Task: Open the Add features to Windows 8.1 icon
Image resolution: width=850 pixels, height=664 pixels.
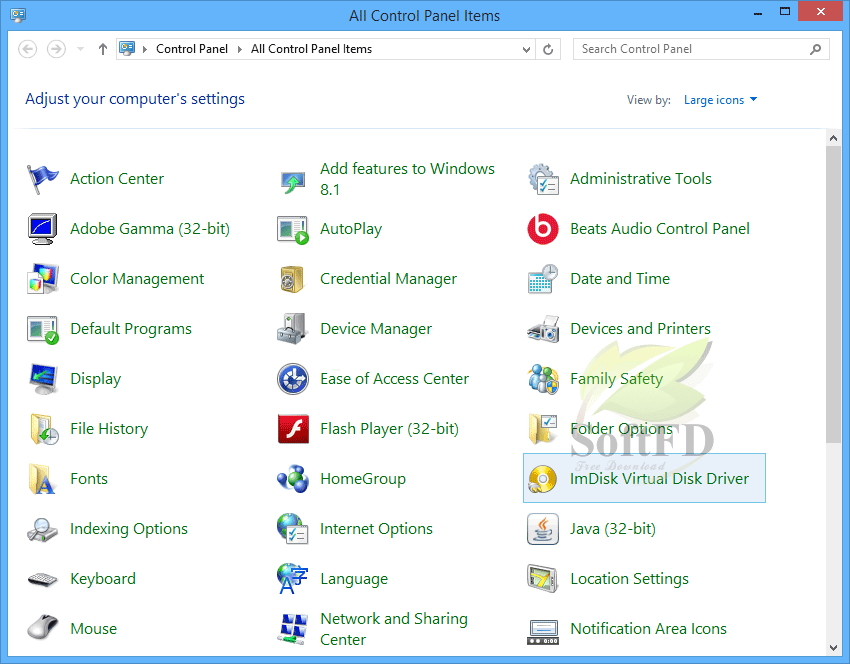Action: [x=293, y=181]
